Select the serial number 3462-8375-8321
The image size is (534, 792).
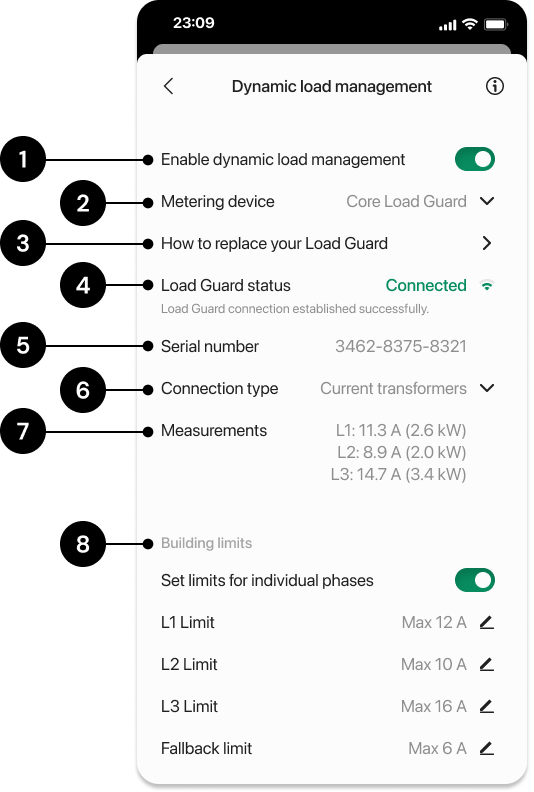click(x=401, y=346)
